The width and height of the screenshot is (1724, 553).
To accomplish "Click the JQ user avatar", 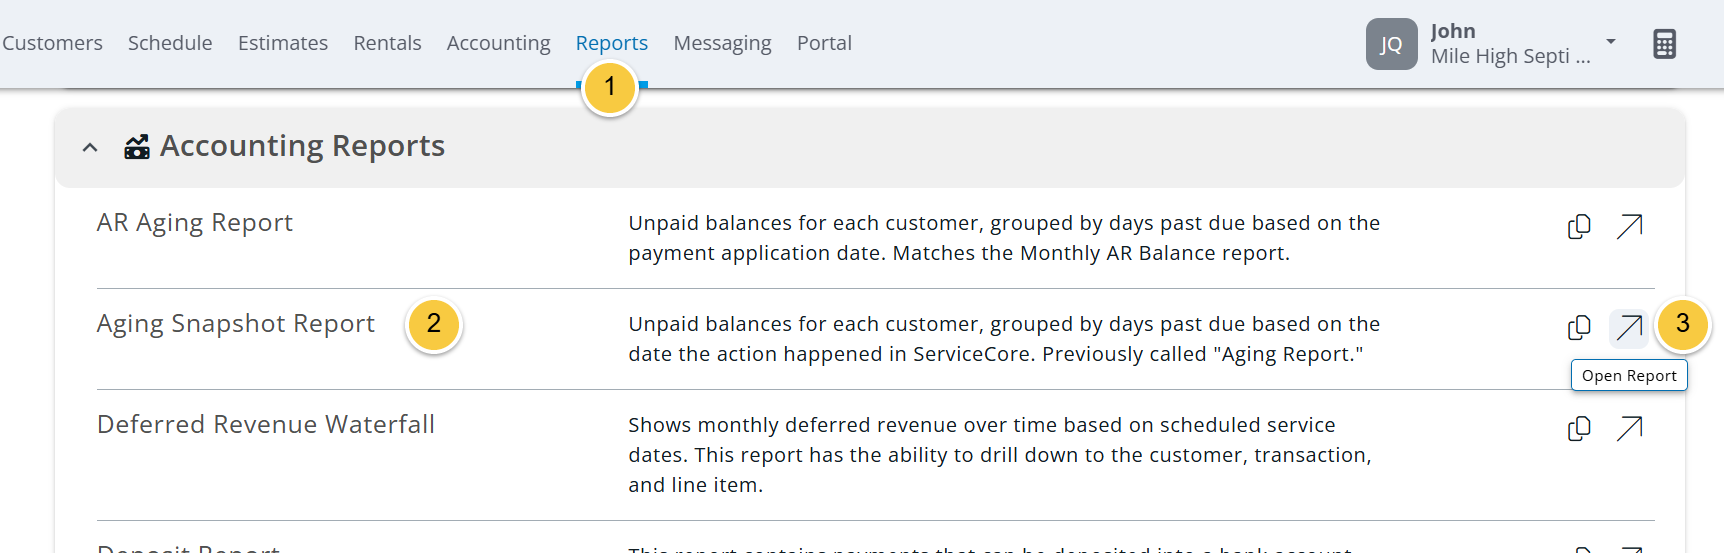I will click(x=1391, y=44).
